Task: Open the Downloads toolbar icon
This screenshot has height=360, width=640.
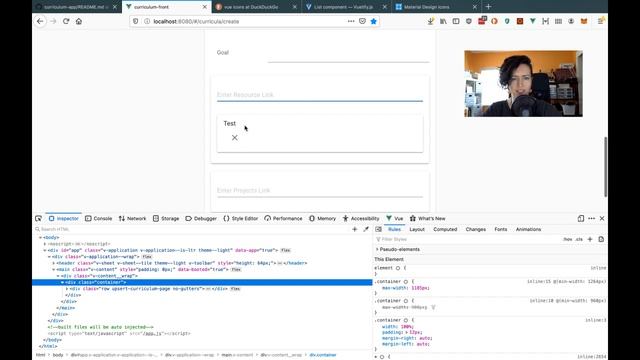Action: click(431, 21)
